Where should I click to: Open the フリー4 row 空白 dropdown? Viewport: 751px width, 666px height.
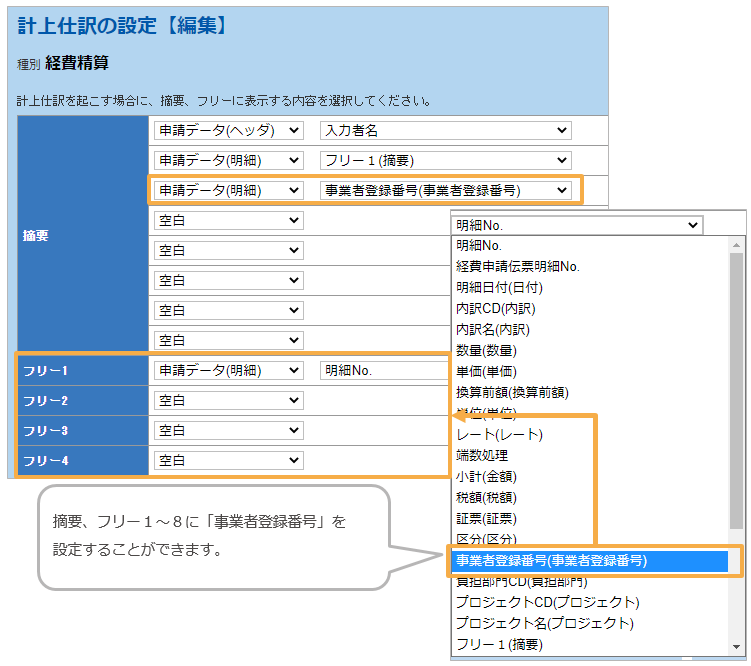(x=228, y=460)
